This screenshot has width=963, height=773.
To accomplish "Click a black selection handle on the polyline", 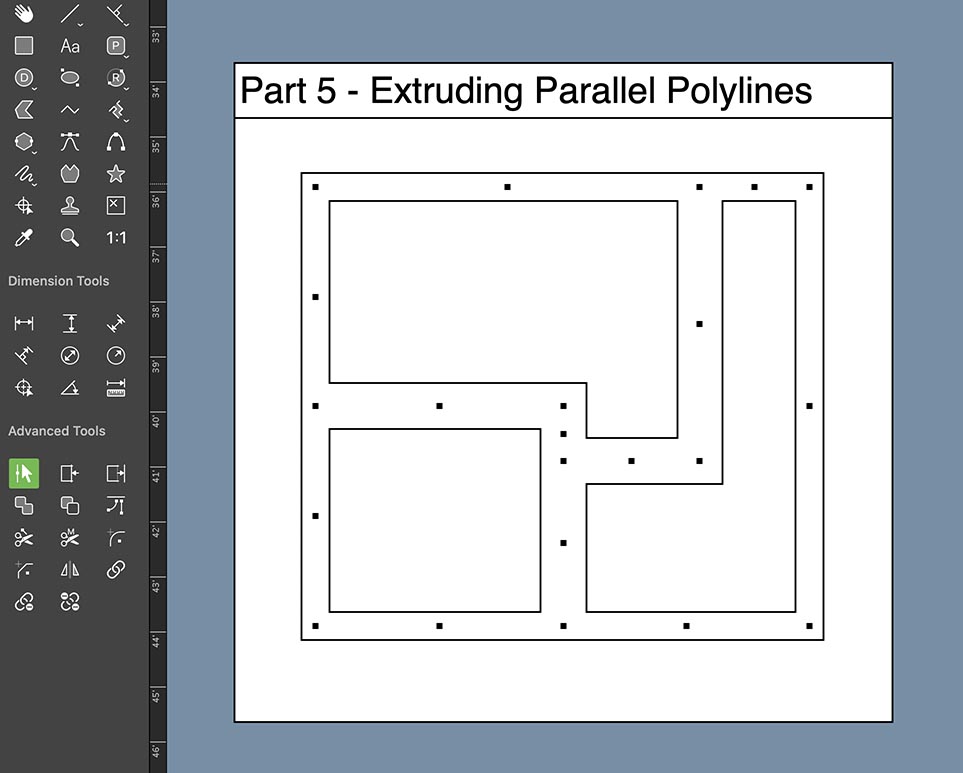I will point(314,186).
